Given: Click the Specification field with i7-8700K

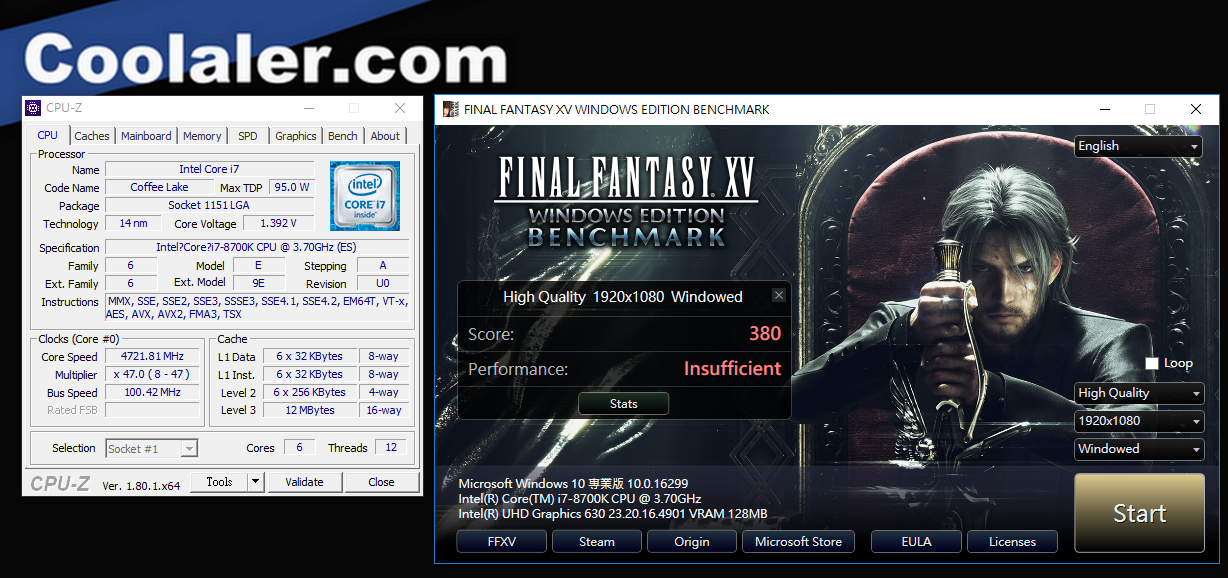Looking at the screenshot, I should (257, 247).
